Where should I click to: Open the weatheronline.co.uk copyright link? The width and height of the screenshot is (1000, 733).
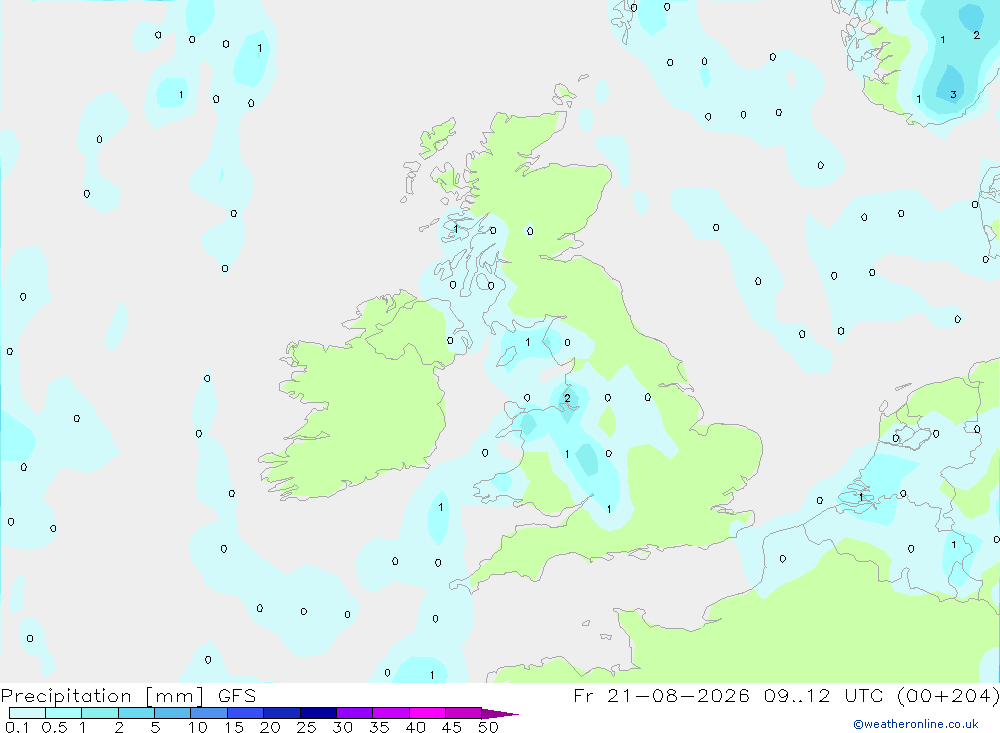pos(916,724)
